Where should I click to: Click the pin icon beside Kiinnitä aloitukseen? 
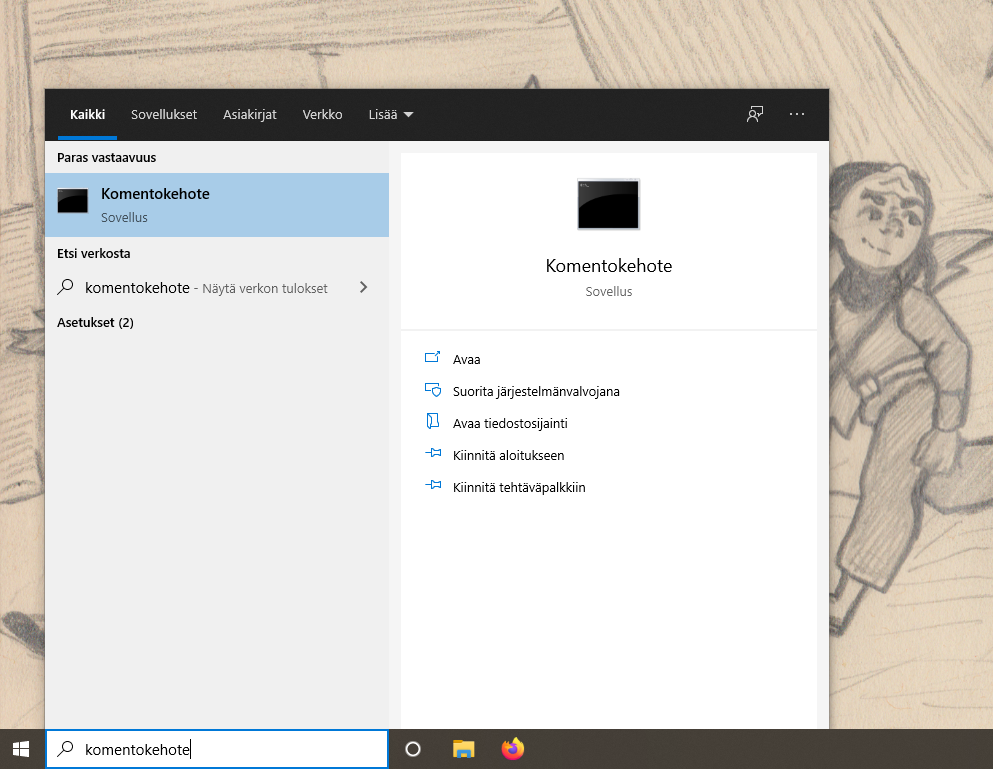[x=433, y=454]
